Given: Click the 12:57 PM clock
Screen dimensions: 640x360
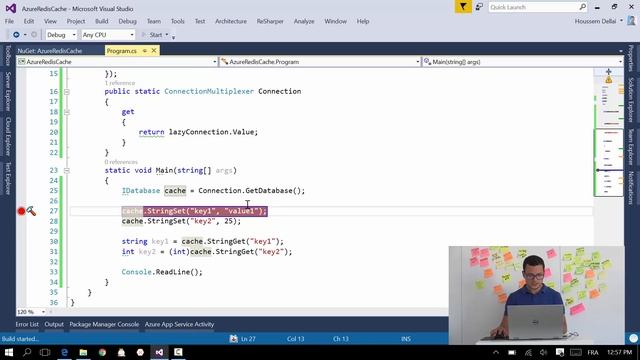Looking at the screenshot, I should (x=619, y=352).
